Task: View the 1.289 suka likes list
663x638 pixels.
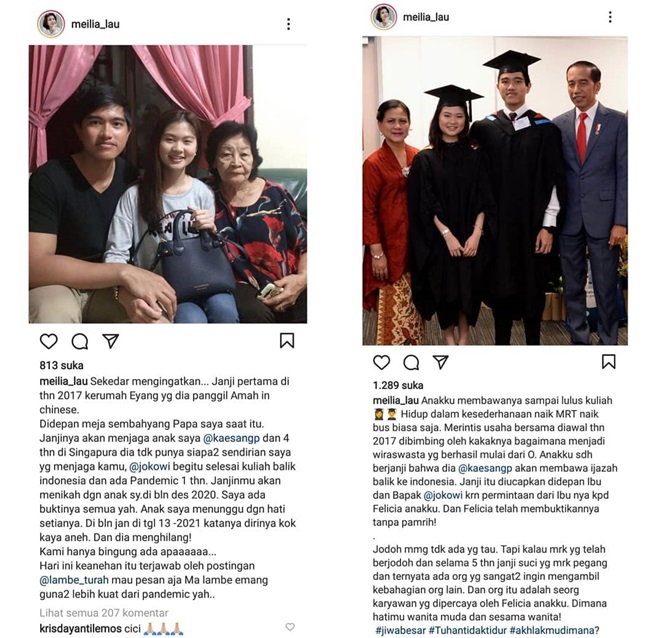Action: [398, 385]
